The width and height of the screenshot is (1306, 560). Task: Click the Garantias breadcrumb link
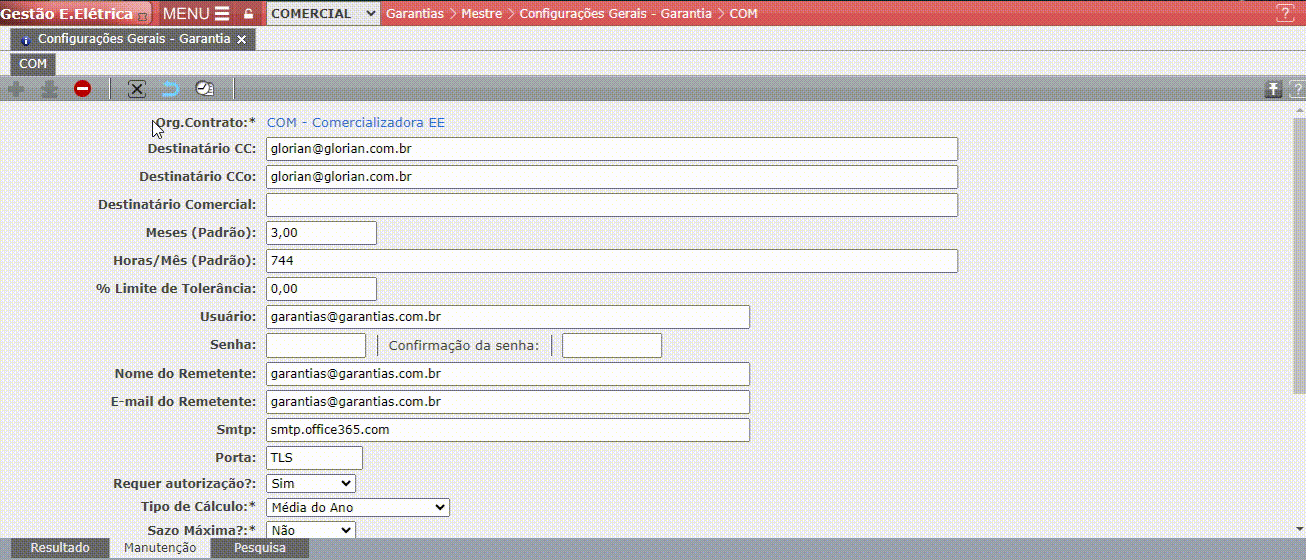[x=414, y=14]
